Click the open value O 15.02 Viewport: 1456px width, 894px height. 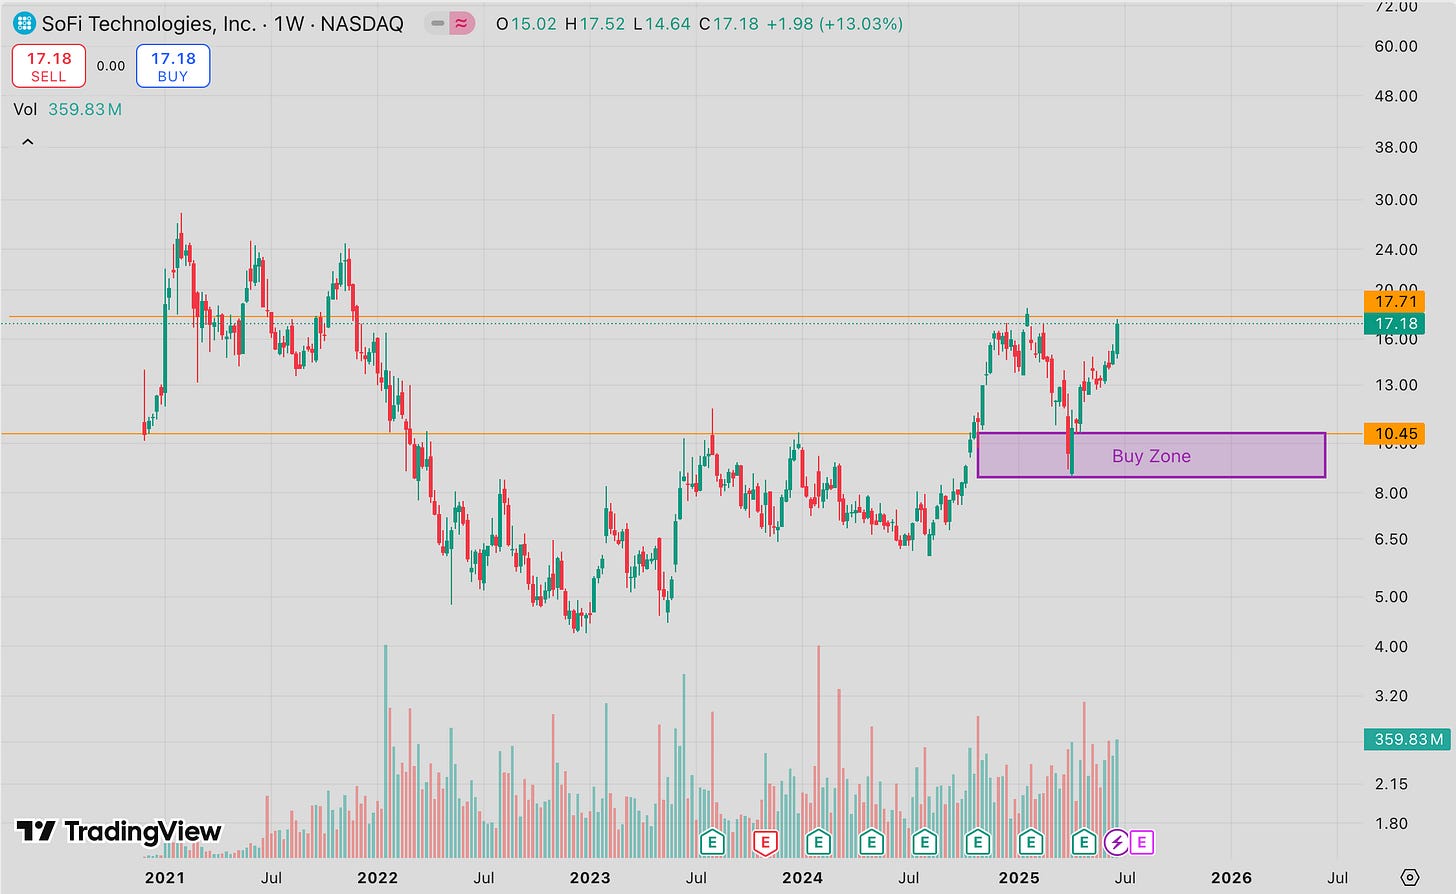point(526,23)
